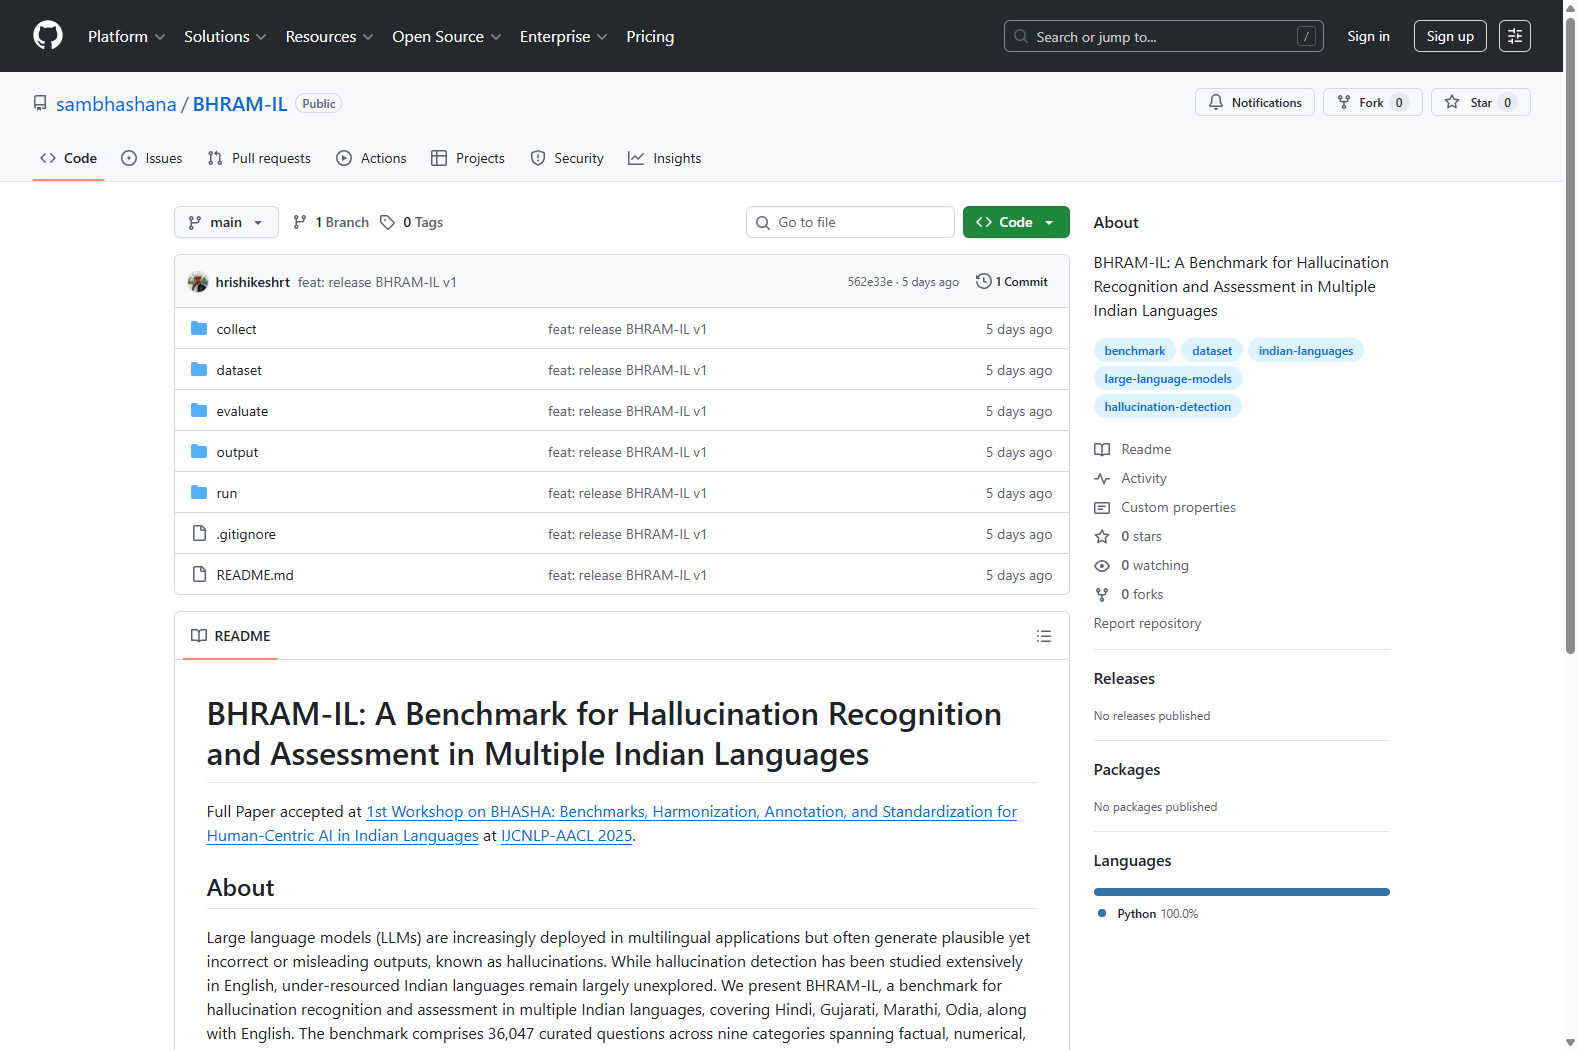Click the repository icon before sambhashana
The image size is (1578, 1050).
pyautogui.click(x=40, y=103)
